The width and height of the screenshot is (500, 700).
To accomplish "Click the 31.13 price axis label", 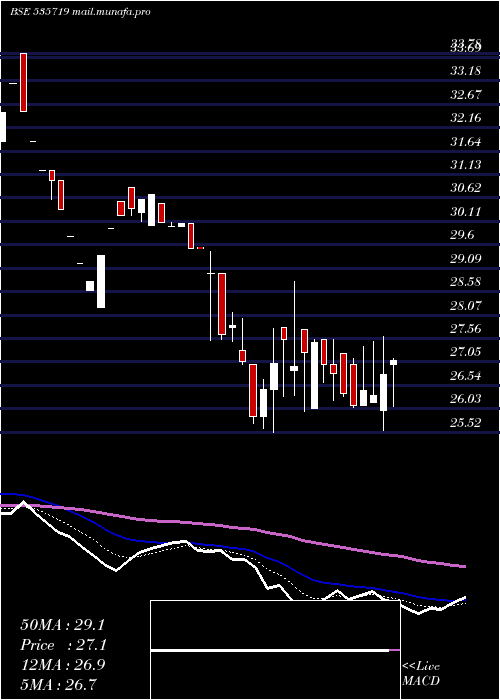I will [x=465, y=165].
